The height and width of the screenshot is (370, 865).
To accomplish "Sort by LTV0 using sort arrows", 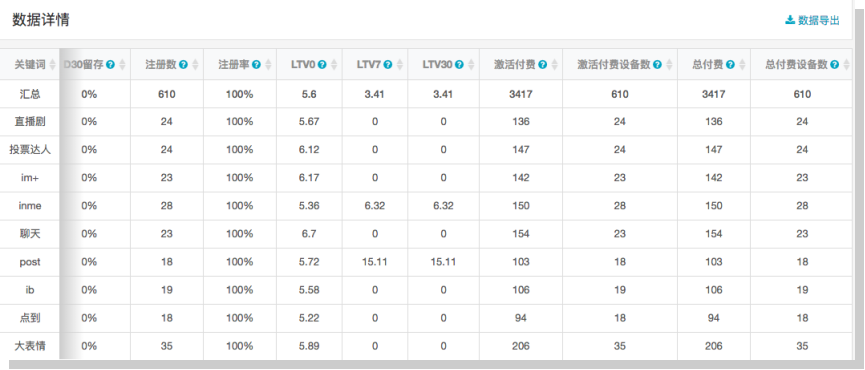I will (334, 65).
